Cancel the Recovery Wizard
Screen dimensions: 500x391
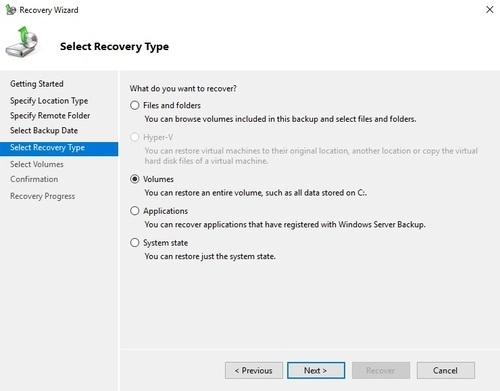click(x=446, y=370)
